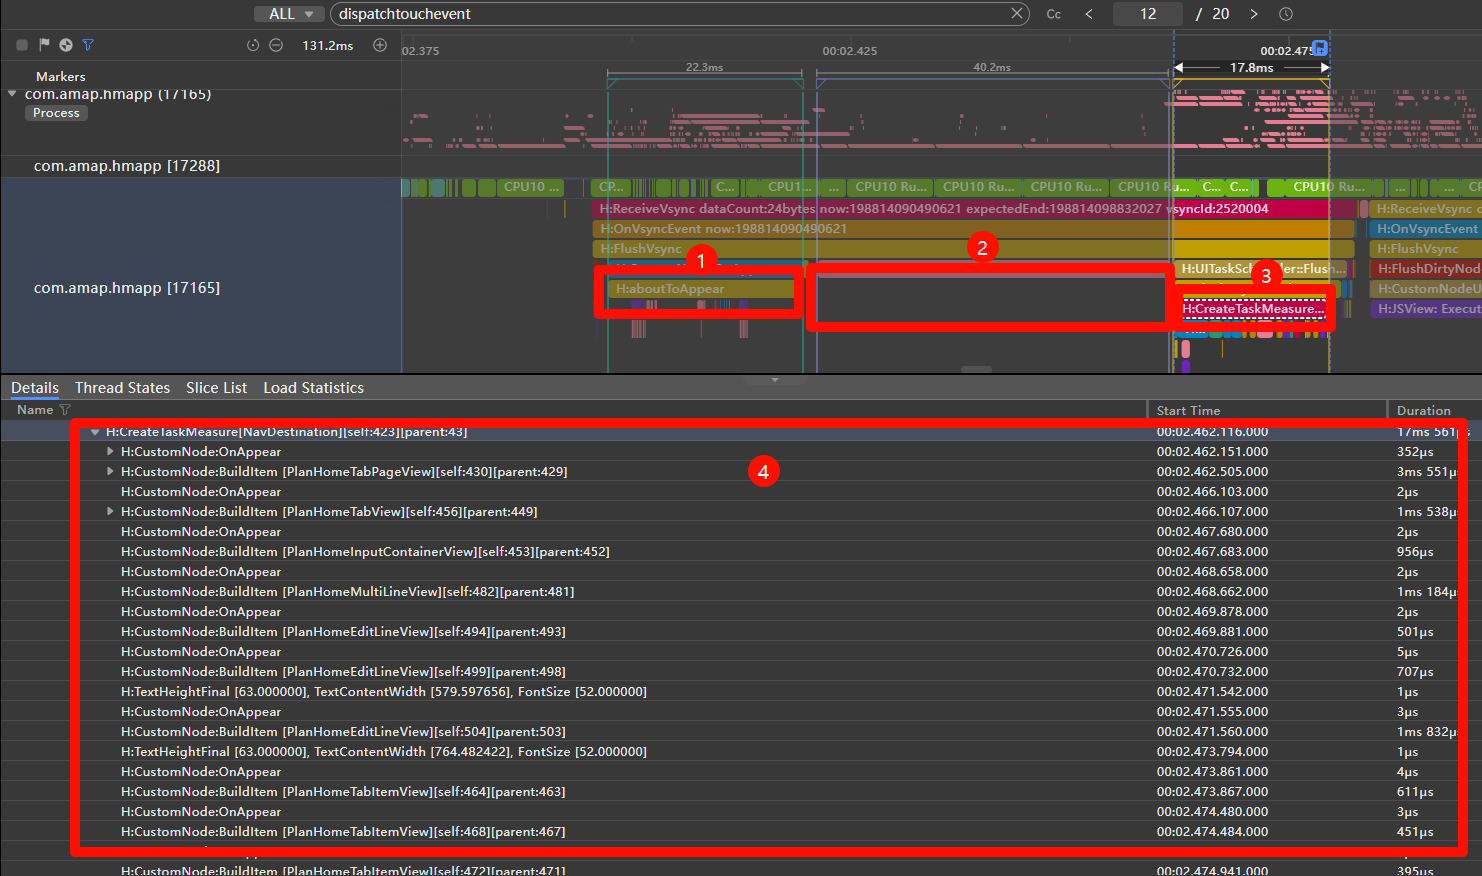
Task: Collapse the details panel with down arrow handle
Action: (x=775, y=380)
